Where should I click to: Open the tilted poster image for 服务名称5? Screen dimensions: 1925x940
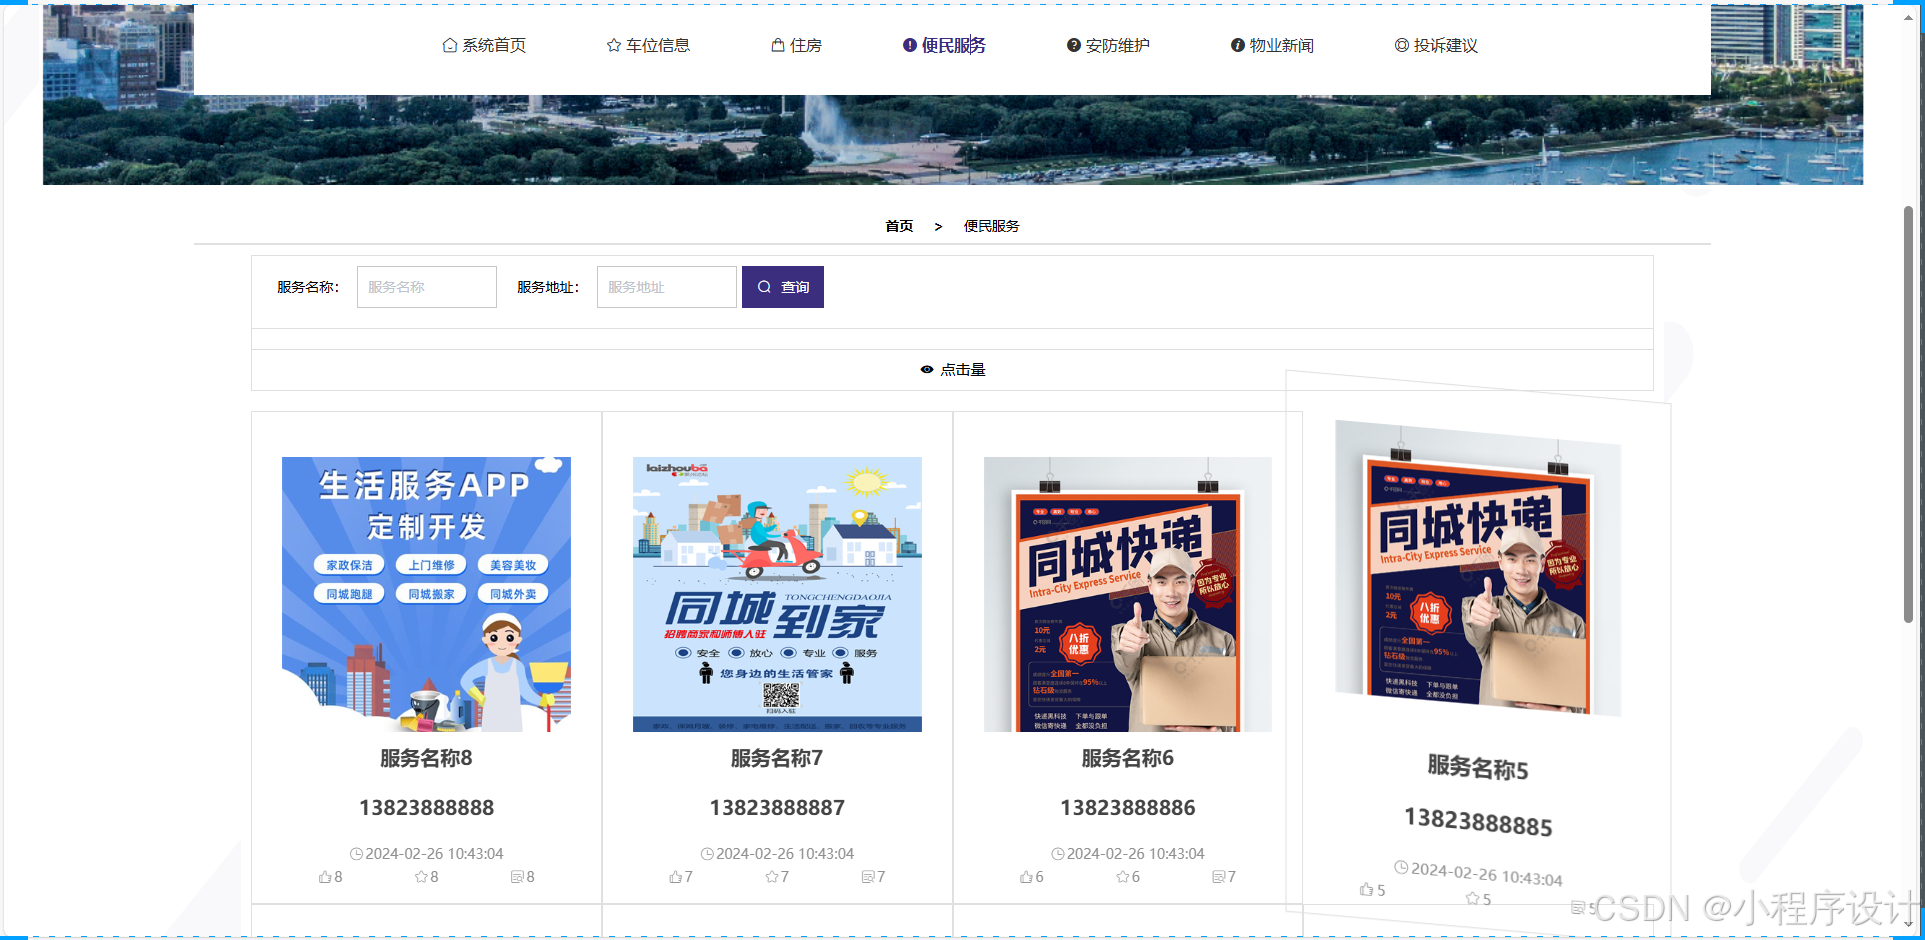coord(1478,568)
